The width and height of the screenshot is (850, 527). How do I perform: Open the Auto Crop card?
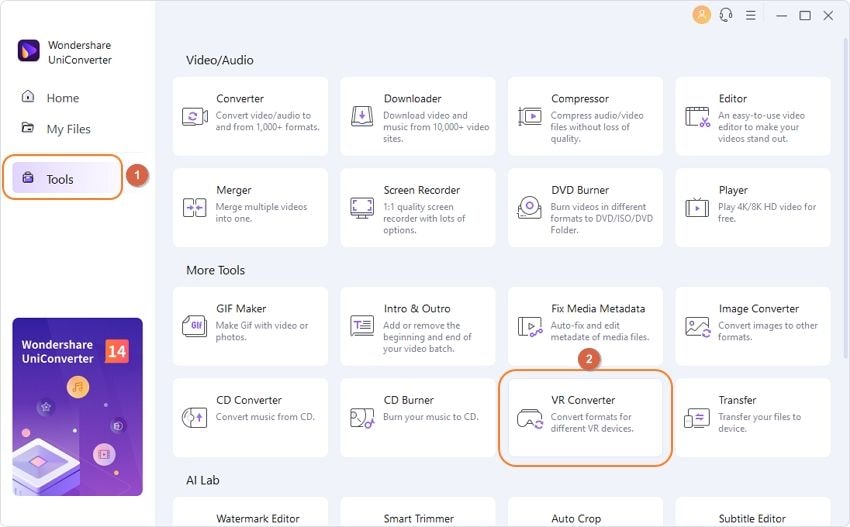(585, 512)
